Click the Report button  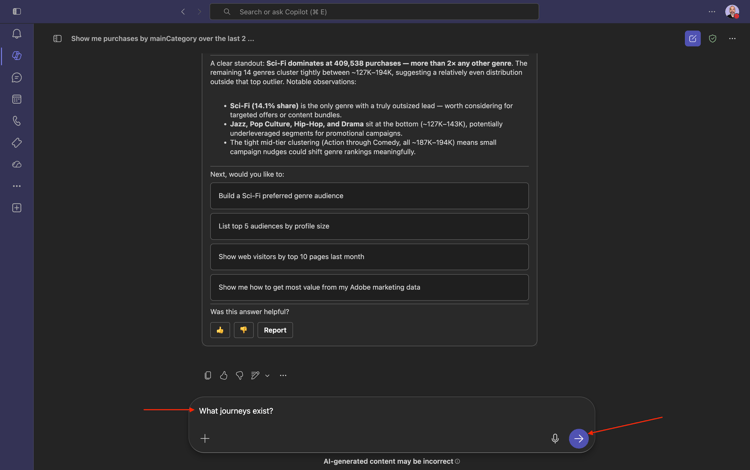point(275,330)
